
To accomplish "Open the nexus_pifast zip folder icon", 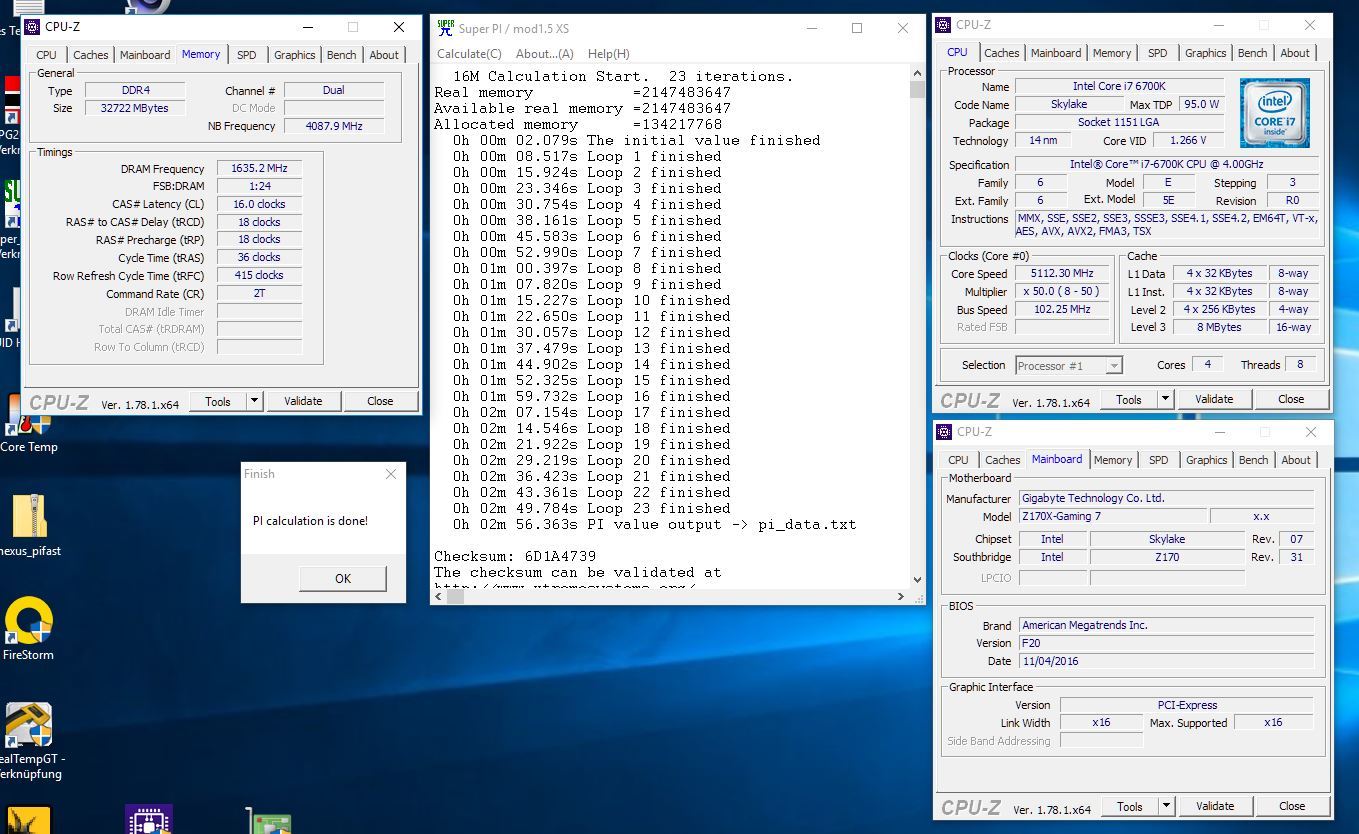I will coord(29,516).
